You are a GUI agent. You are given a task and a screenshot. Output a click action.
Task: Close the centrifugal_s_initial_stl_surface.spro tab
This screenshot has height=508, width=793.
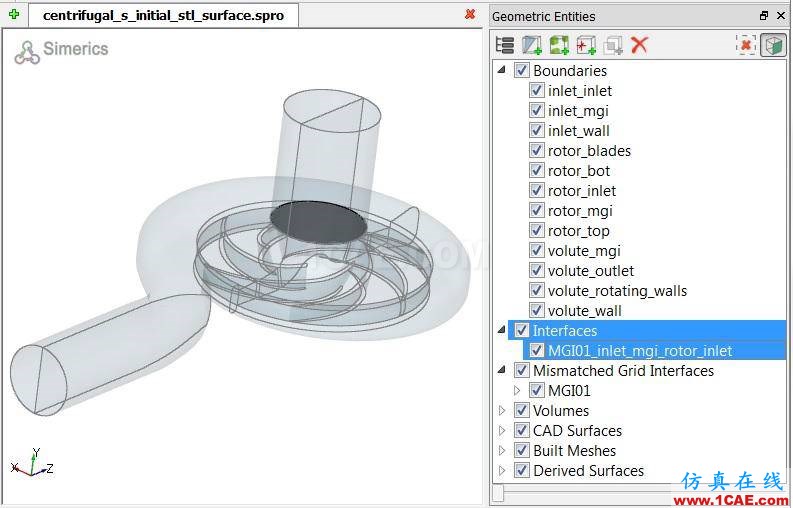click(470, 14)
